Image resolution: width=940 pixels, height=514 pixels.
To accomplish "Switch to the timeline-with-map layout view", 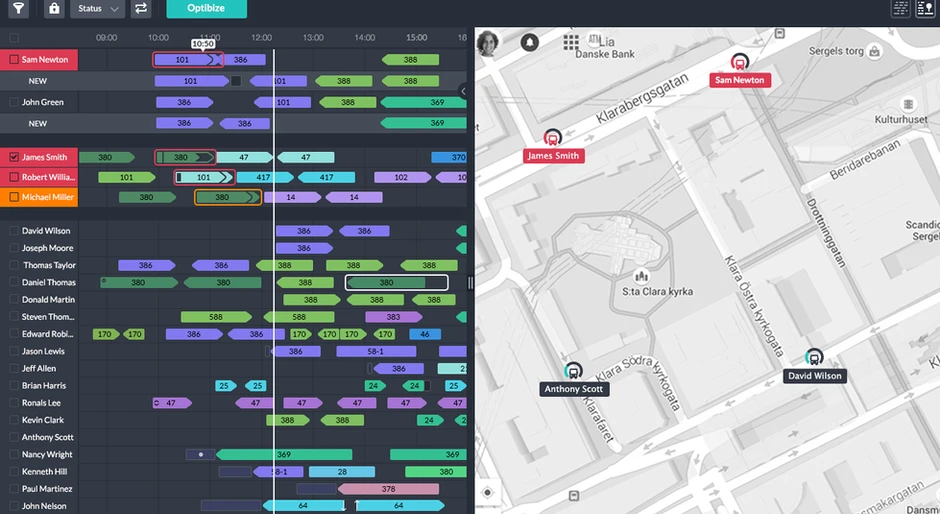I will pos(926,8).
